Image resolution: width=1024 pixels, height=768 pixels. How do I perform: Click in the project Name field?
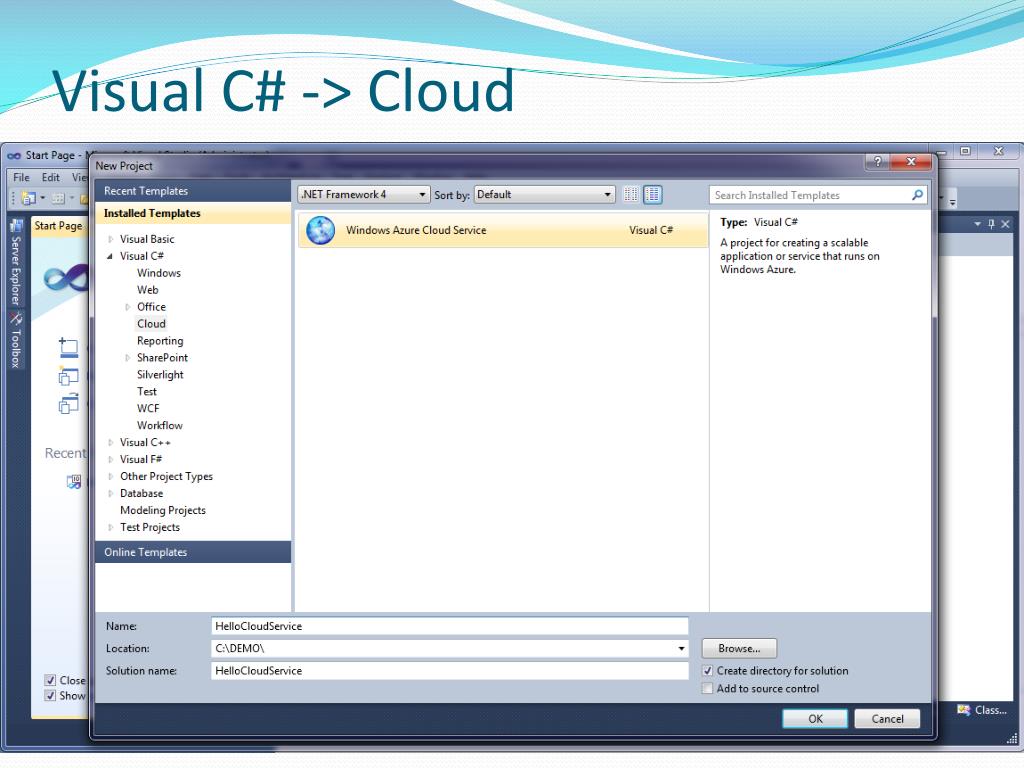(450, 626)
